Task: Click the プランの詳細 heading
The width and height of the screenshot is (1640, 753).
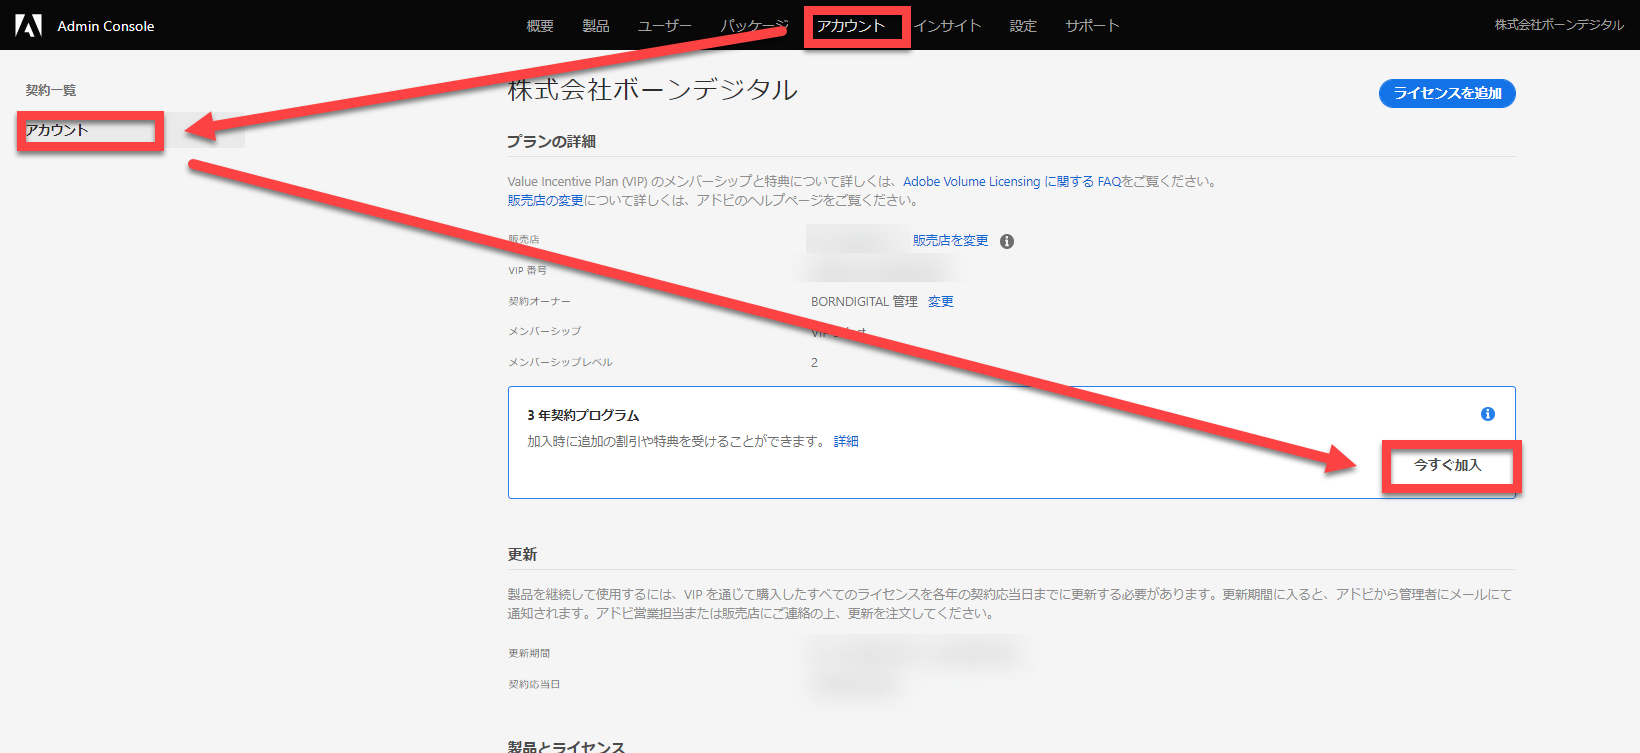Action: 551,141
